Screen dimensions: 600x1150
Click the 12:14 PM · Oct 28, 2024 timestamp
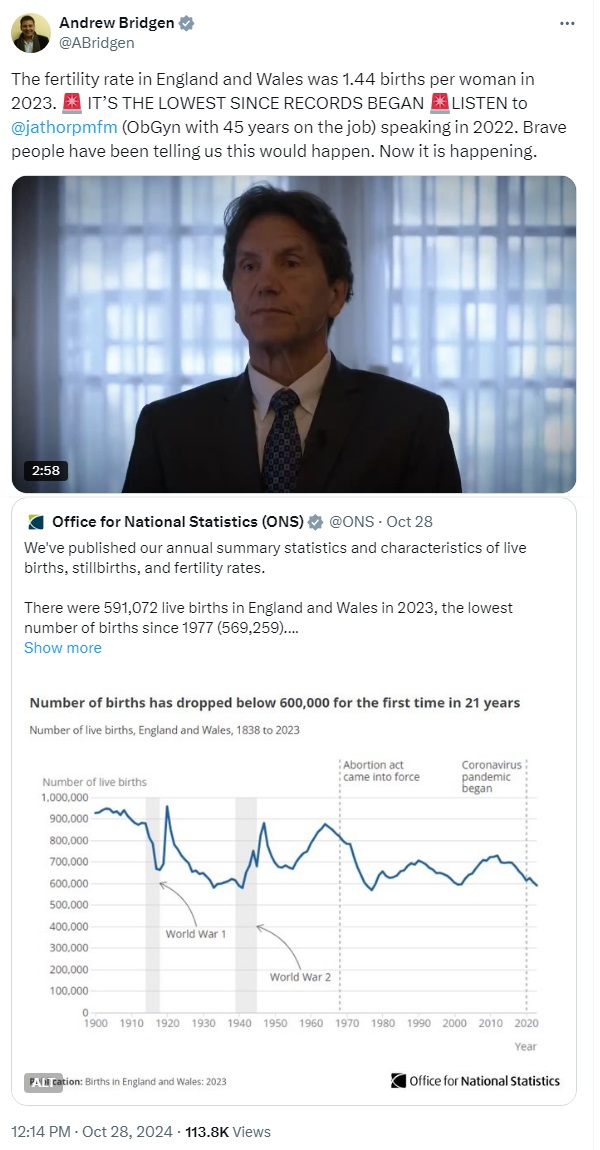coord(92,1132)
